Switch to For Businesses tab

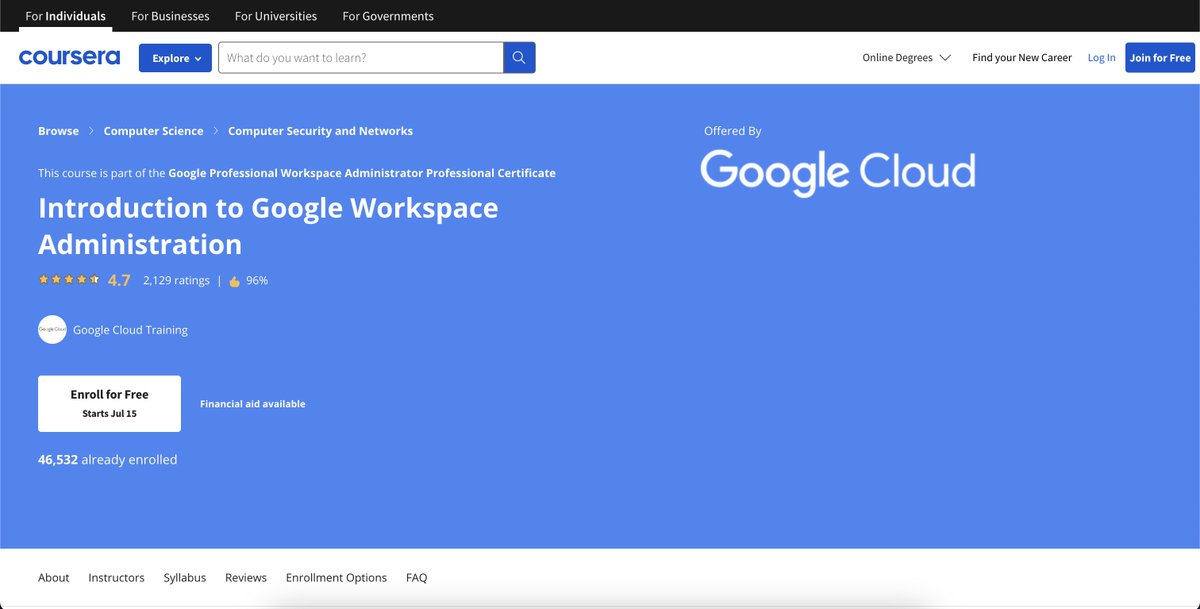click(171, 16)
